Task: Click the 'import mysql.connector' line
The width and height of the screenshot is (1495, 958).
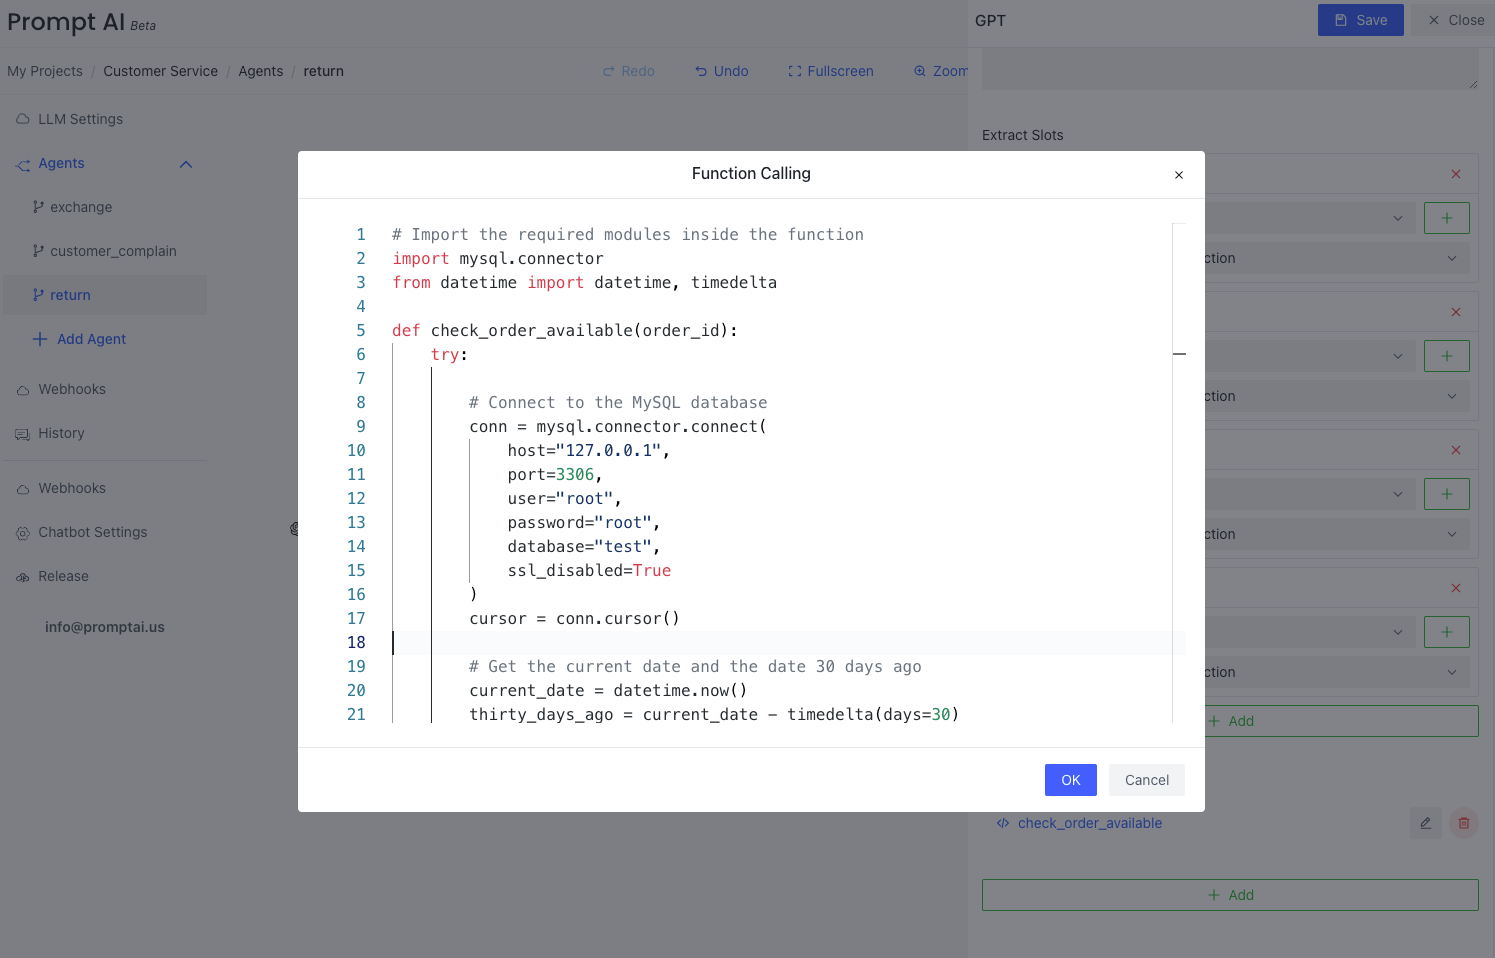Action: point(498,258)
